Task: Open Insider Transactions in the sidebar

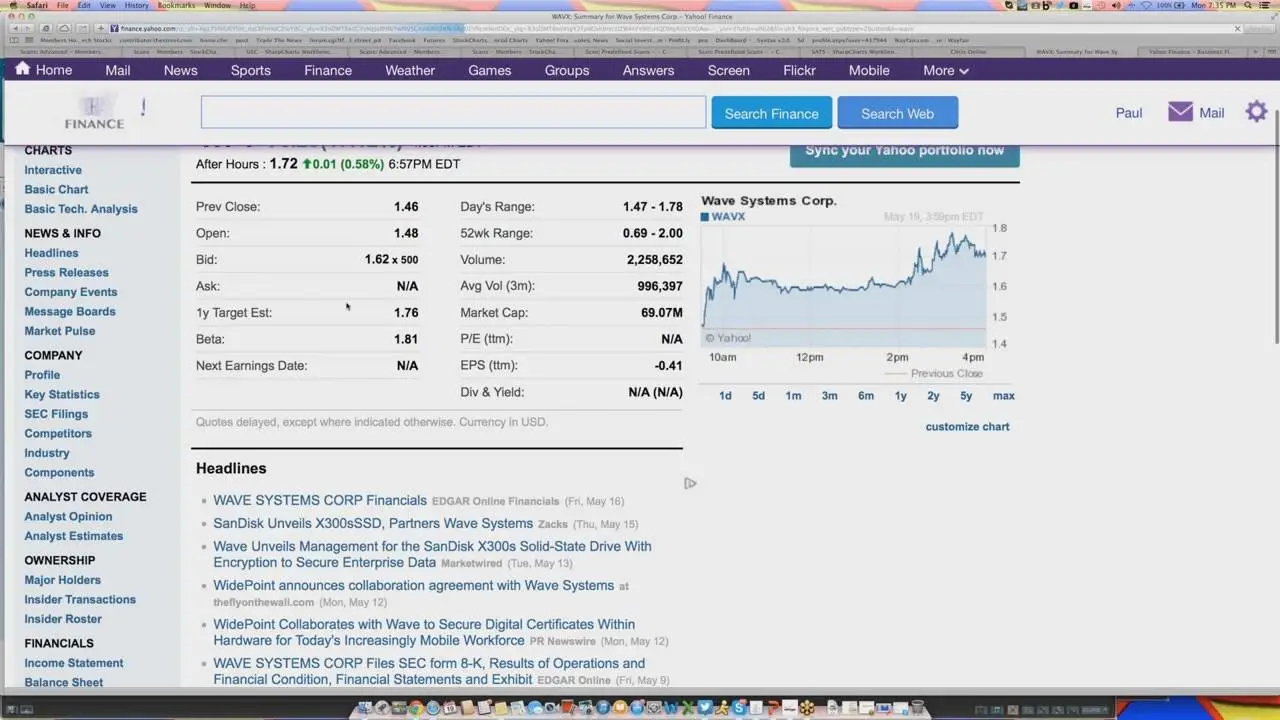Action: click(80, 599)
